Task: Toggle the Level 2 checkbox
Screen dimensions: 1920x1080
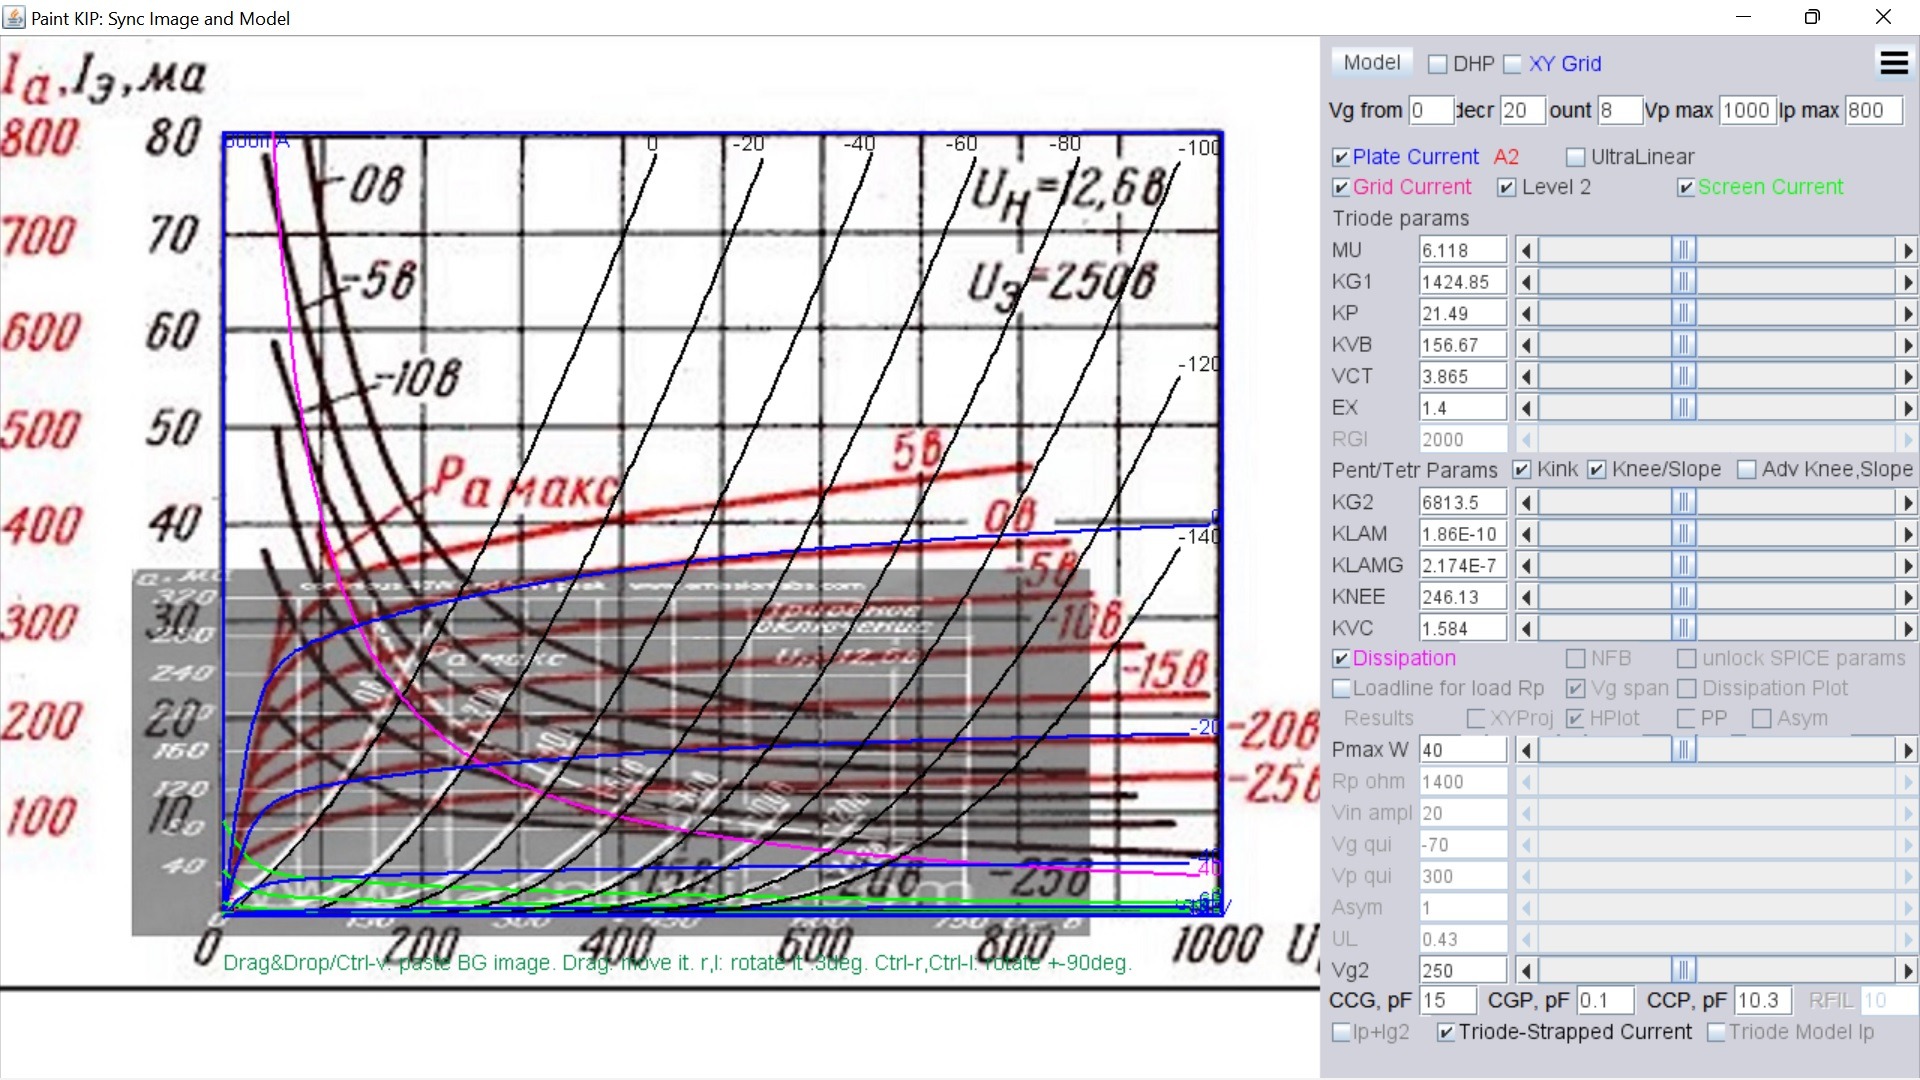Action: (1507, 187)
